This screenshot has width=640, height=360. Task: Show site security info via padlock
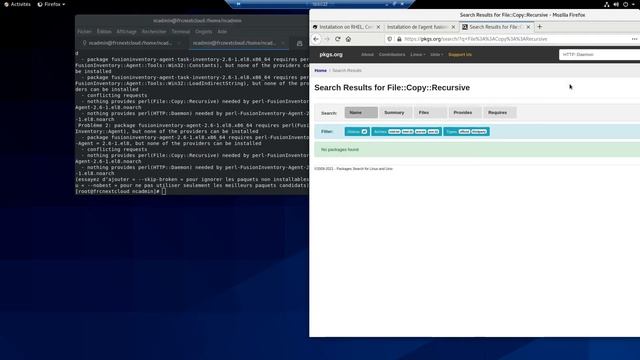[x=399, y=39]
